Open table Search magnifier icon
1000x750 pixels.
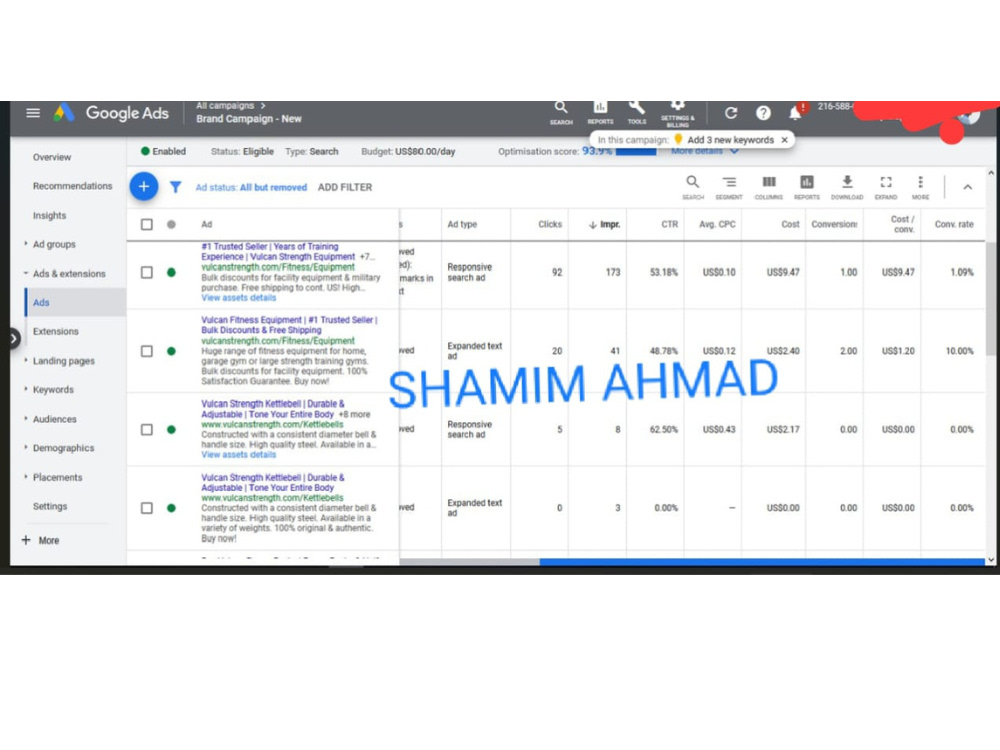click(x=693, y=187)
